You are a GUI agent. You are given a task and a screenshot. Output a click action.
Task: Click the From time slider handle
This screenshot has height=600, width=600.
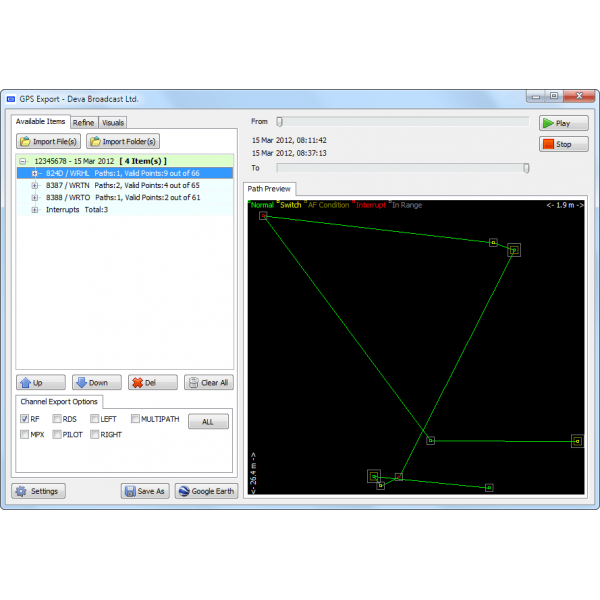[x=280, y=122]
